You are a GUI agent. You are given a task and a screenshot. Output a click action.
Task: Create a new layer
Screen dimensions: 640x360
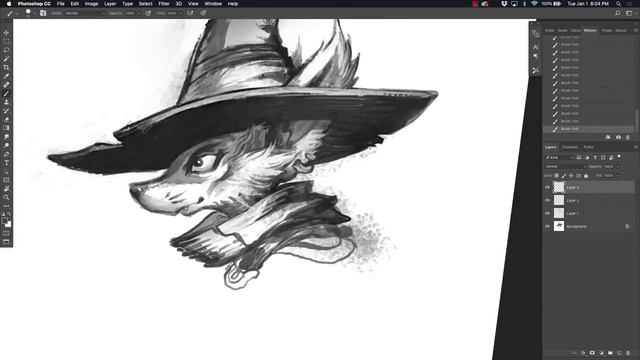[x=619, y=353]
